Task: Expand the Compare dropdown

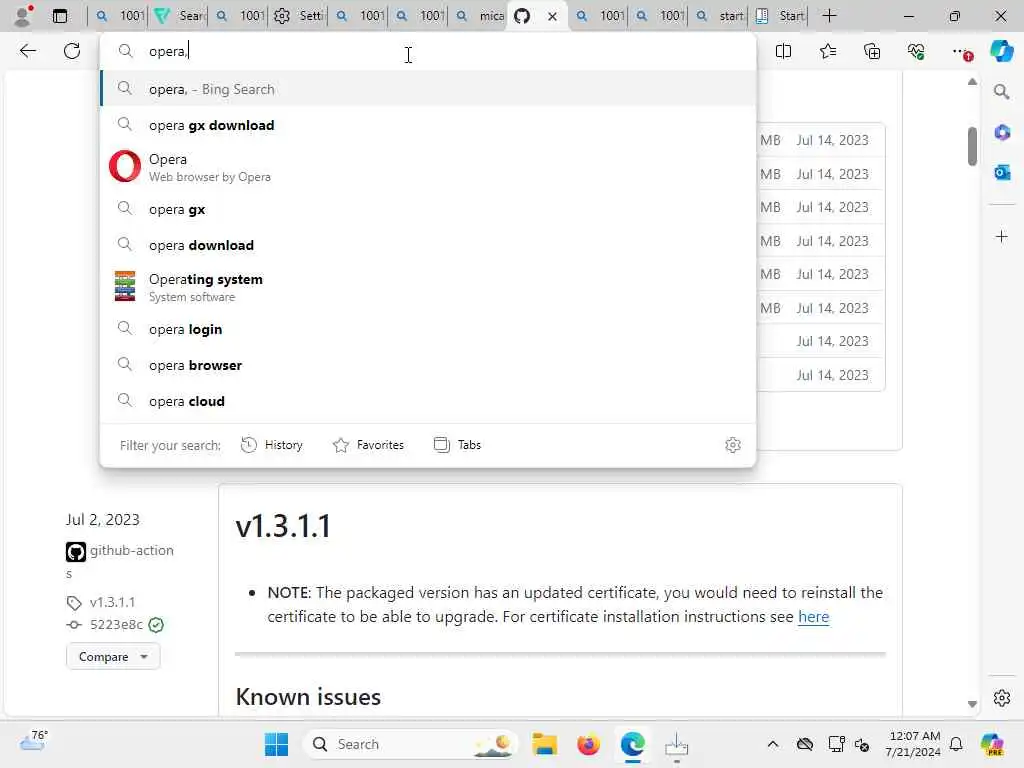Action: (x=113, y=656)
